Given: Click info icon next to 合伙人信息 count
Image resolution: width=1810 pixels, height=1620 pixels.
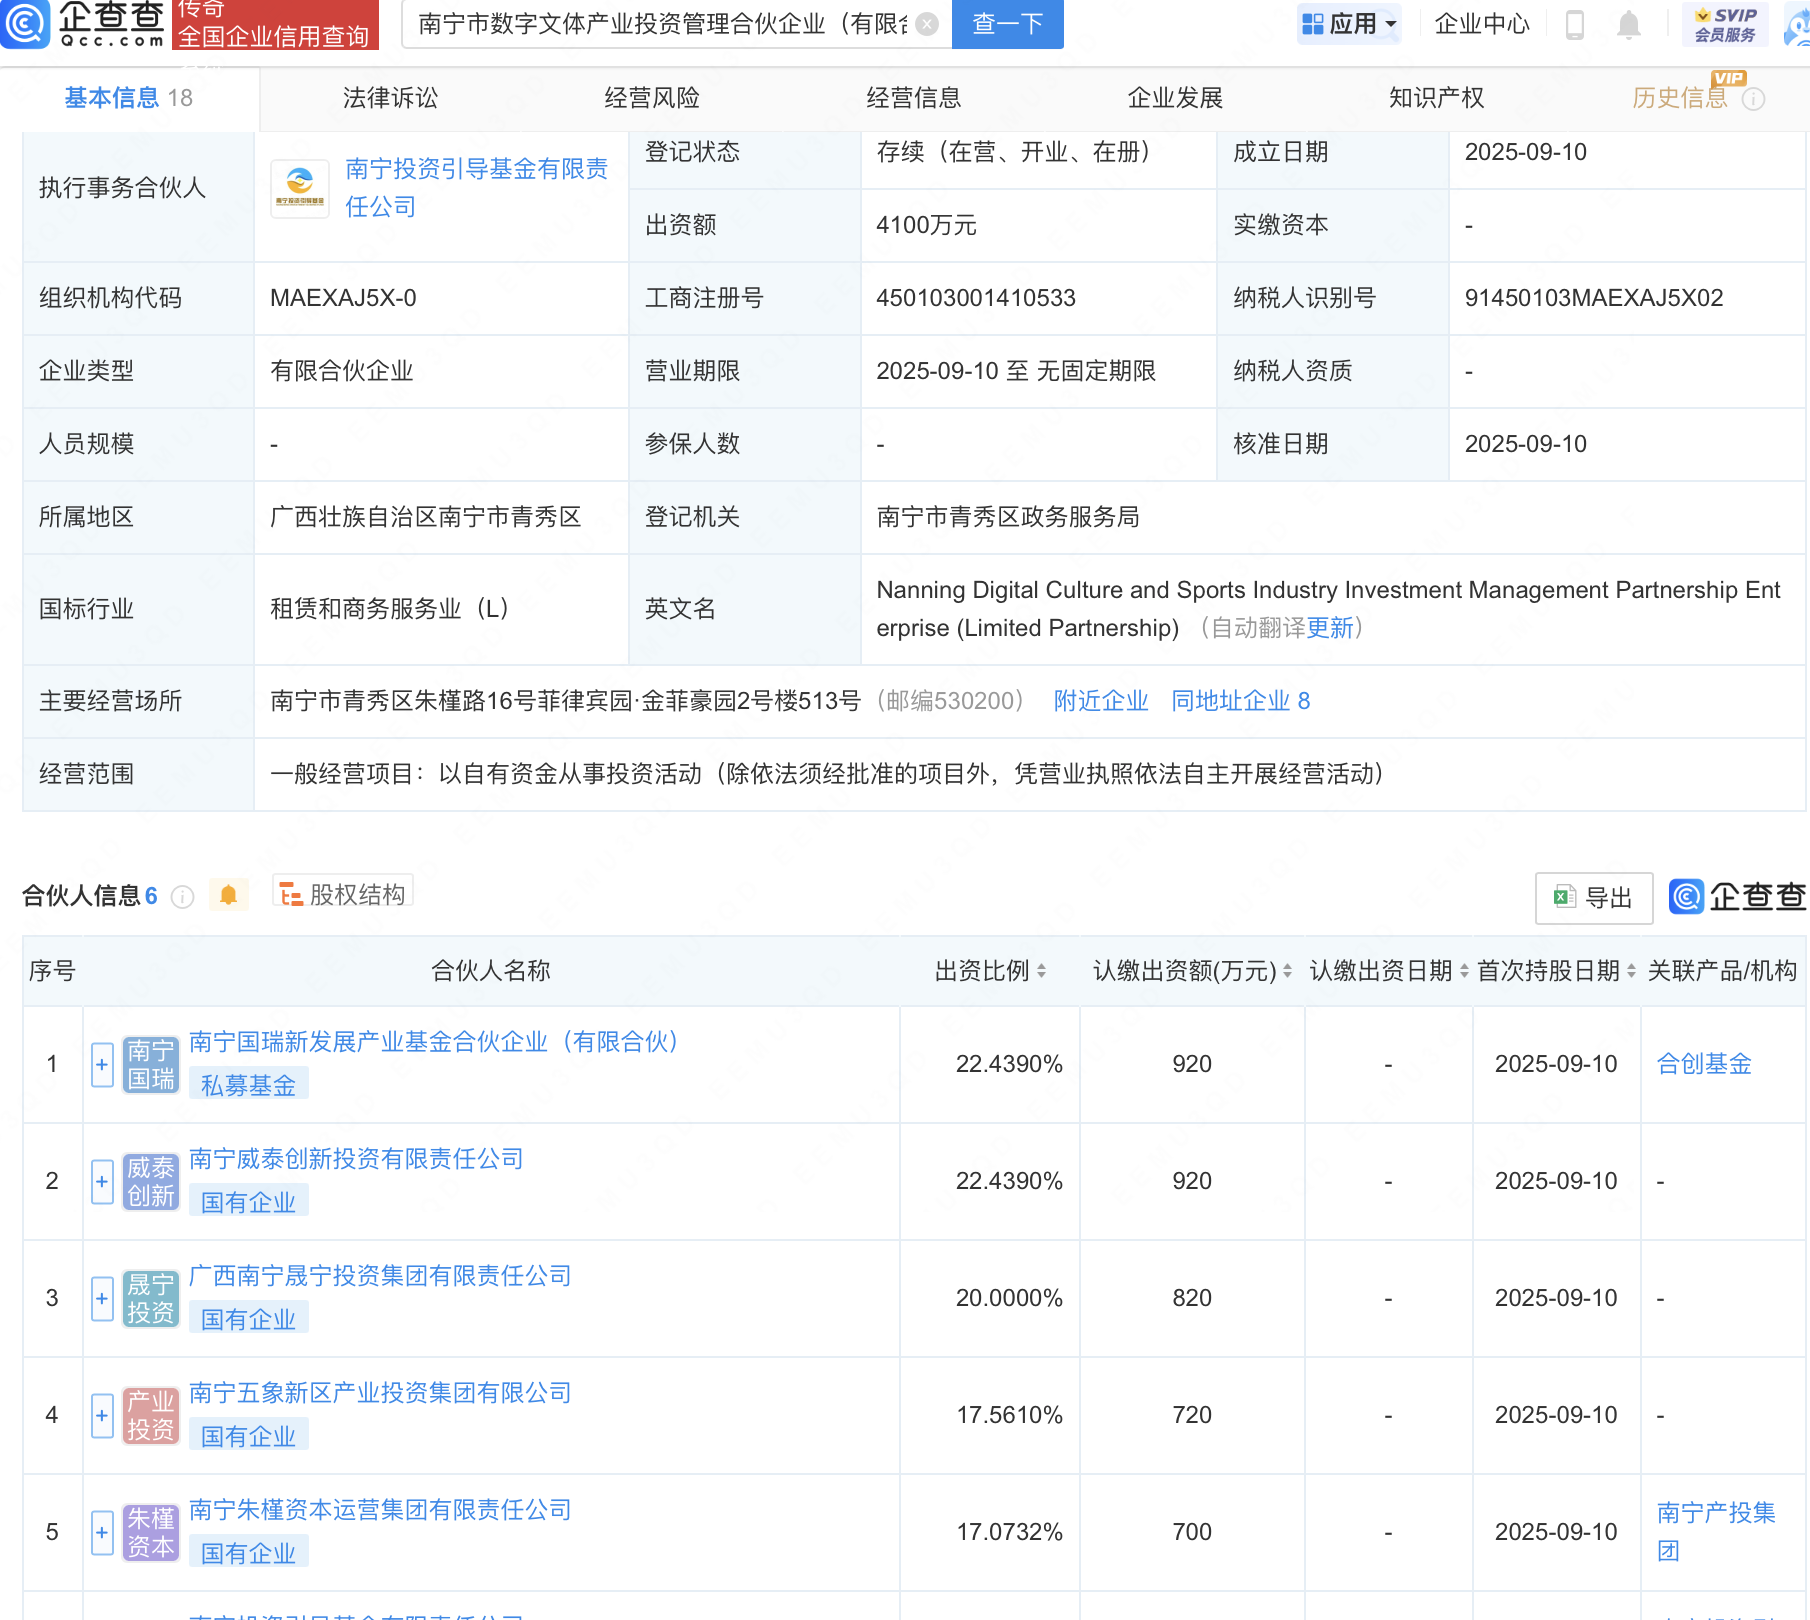Looking at the screenshot, I should (x=182, y=897).
